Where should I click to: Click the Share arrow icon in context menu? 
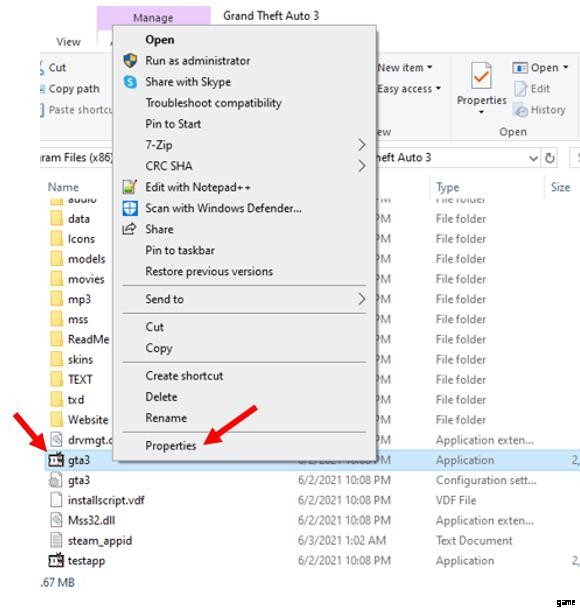point(129,229)
